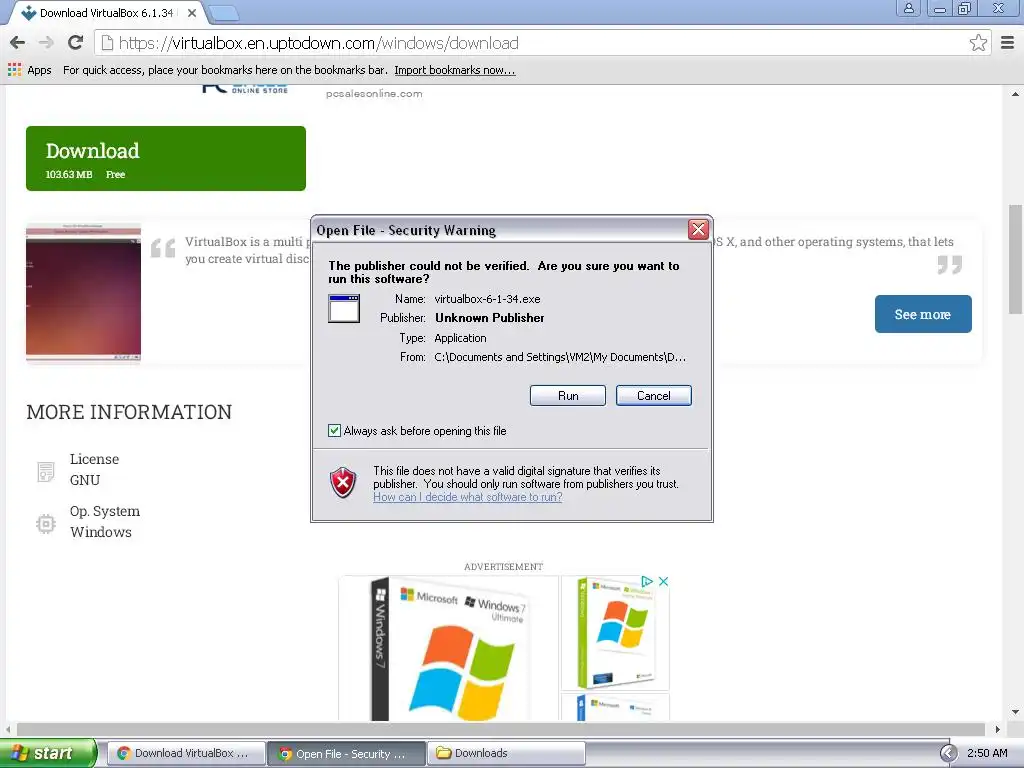Open the Windows Start menu
Screen dimensions: 1024x768
click(47, 753)
